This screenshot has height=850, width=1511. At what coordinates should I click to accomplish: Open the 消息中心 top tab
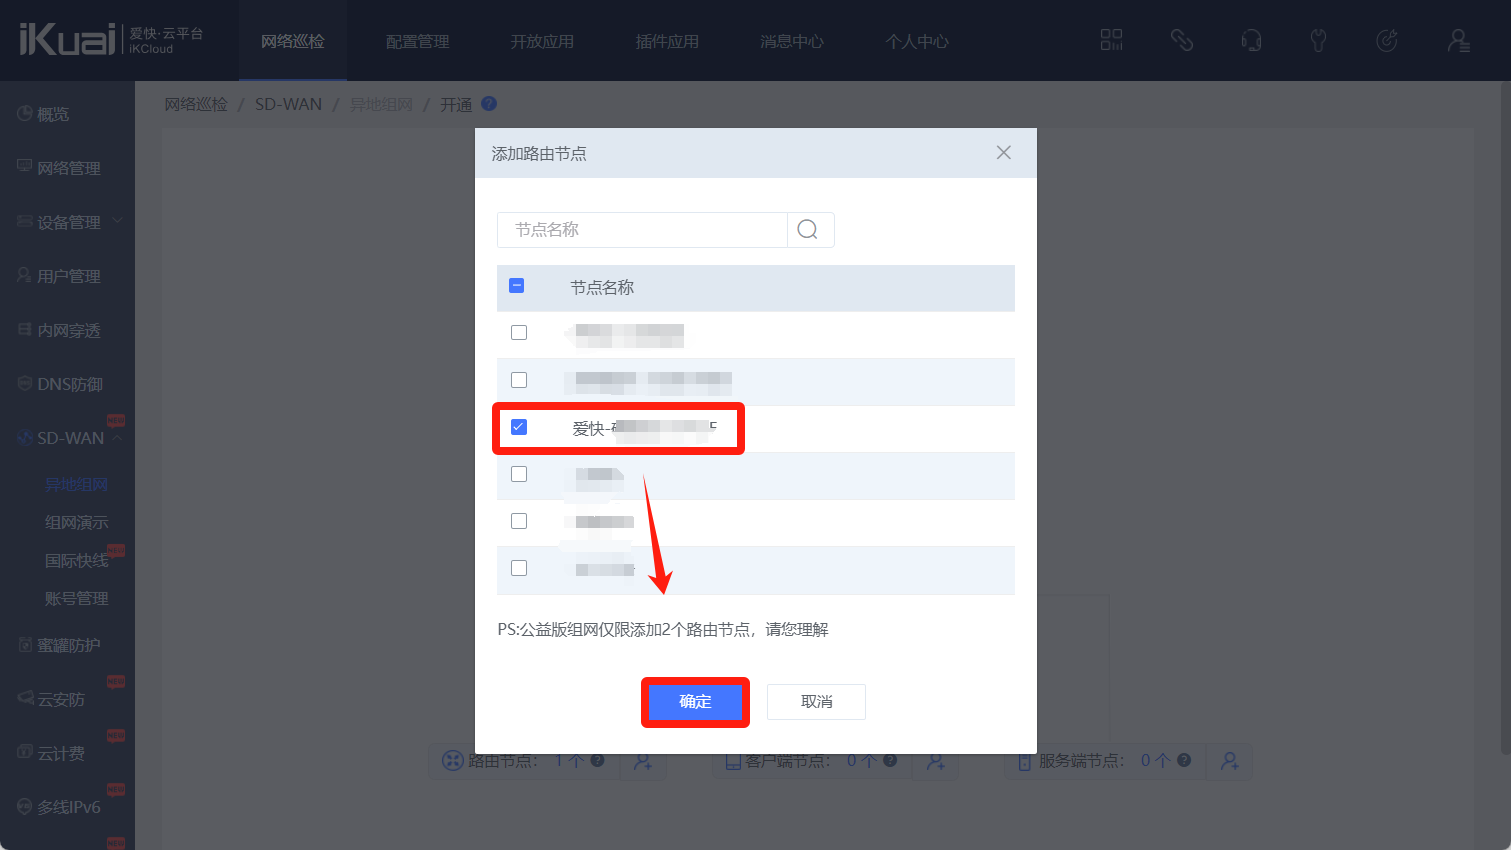(791, 41)
